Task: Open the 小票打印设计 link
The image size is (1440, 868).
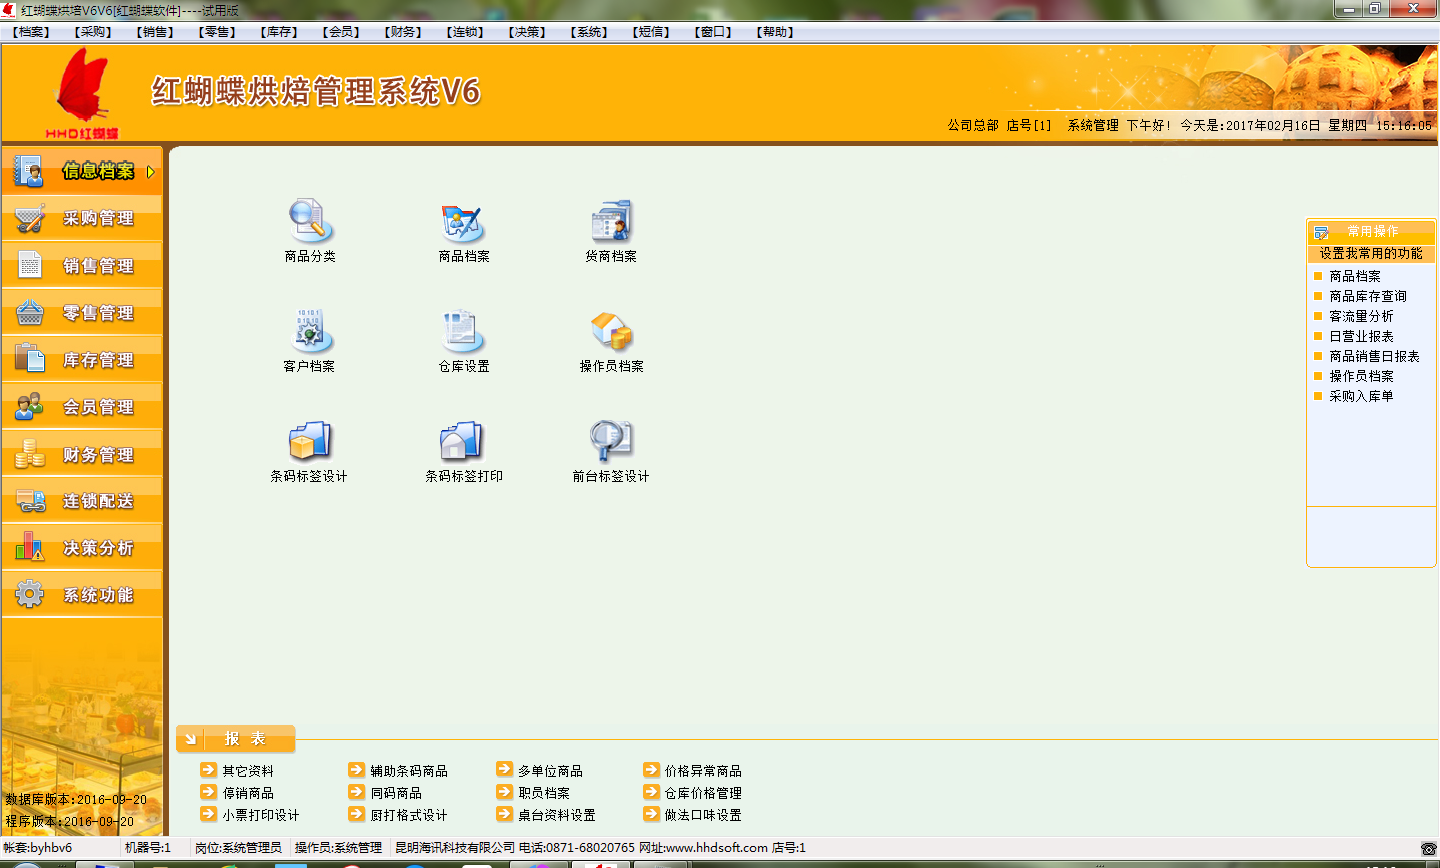Action: tap(261, 815)
